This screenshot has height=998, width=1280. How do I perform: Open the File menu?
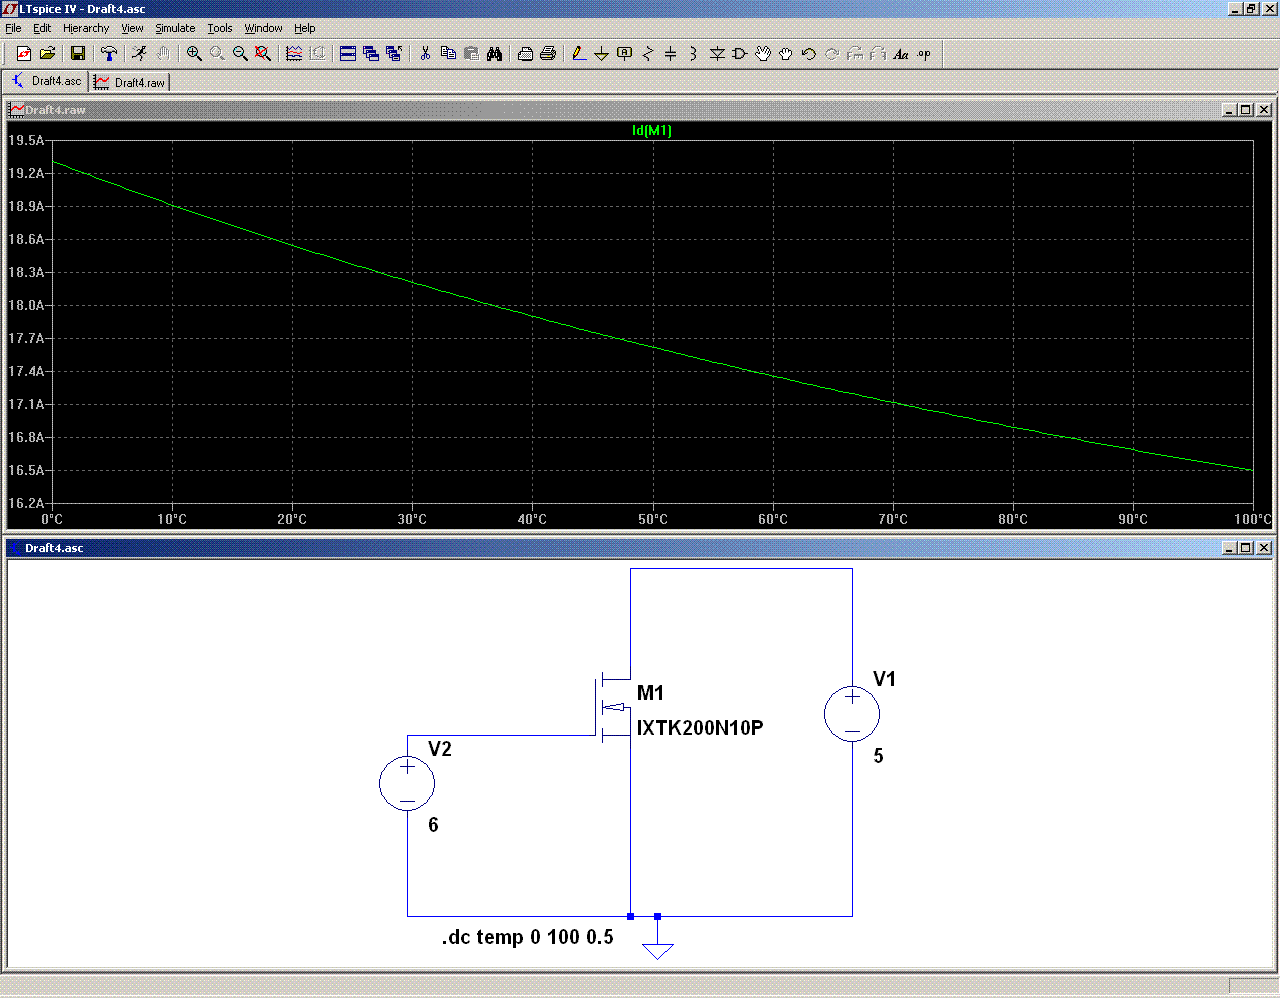coord(13,28)
